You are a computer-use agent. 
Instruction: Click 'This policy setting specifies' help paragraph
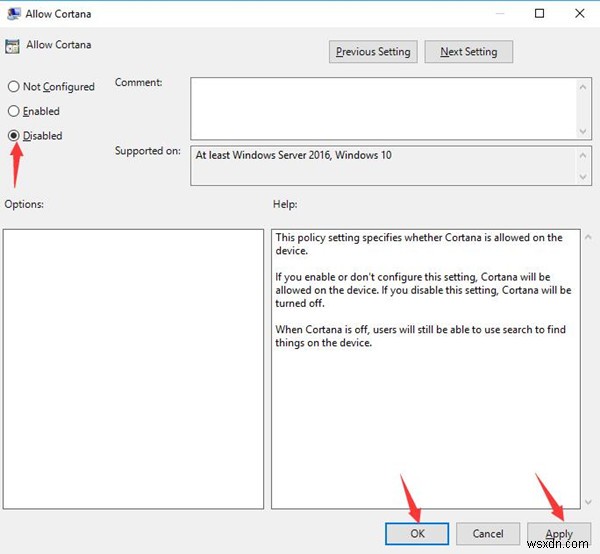[419, 244]
